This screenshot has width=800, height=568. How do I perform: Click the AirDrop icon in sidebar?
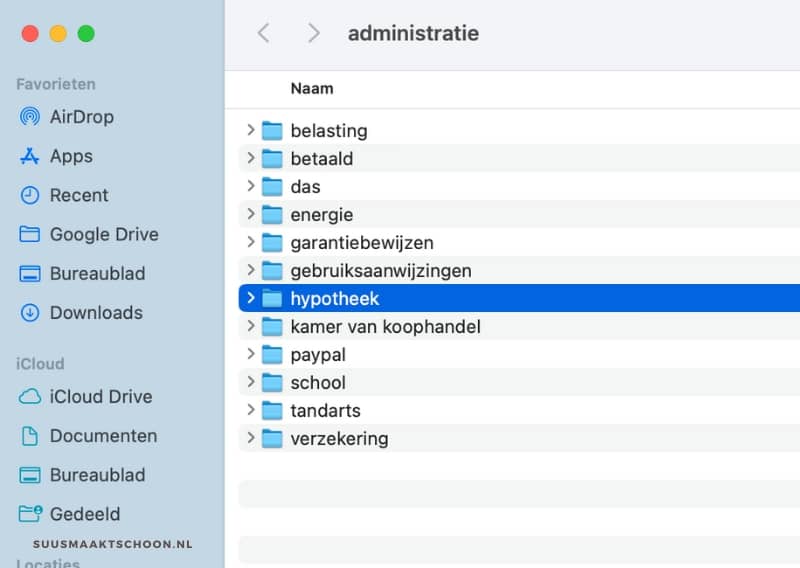tap(30, 117)
